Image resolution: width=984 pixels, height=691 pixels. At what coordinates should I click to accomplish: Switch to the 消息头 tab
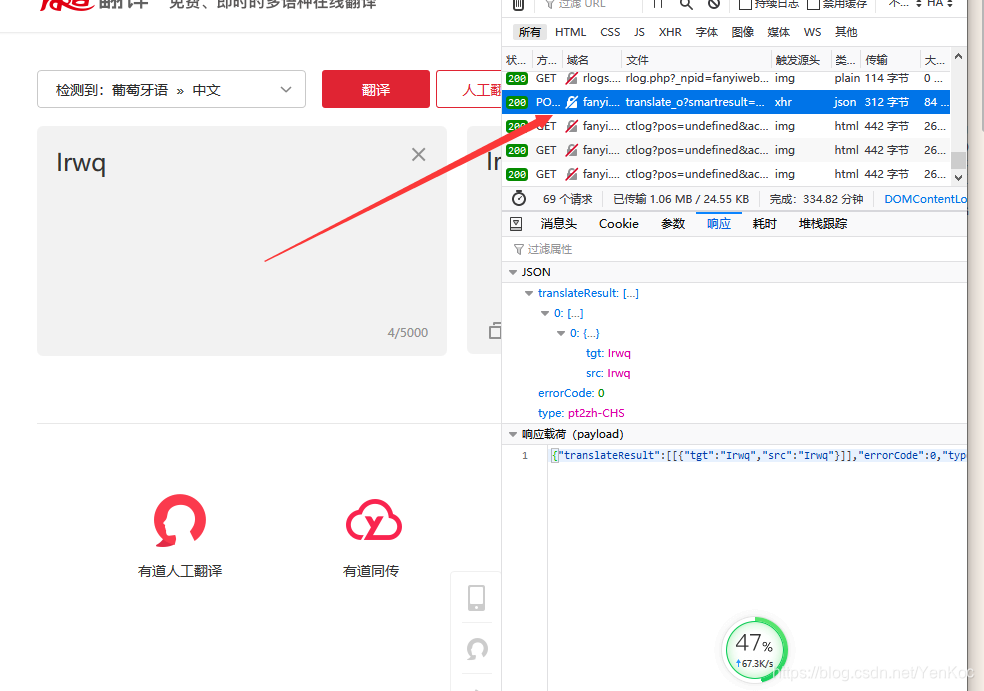coord(559,223)
